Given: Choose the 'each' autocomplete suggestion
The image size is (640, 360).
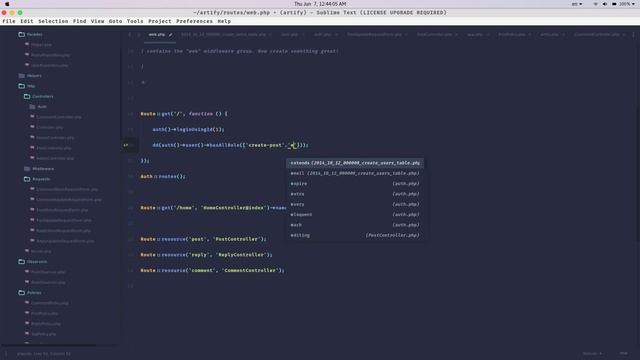Looking at the screenshot, I should 355,225.
